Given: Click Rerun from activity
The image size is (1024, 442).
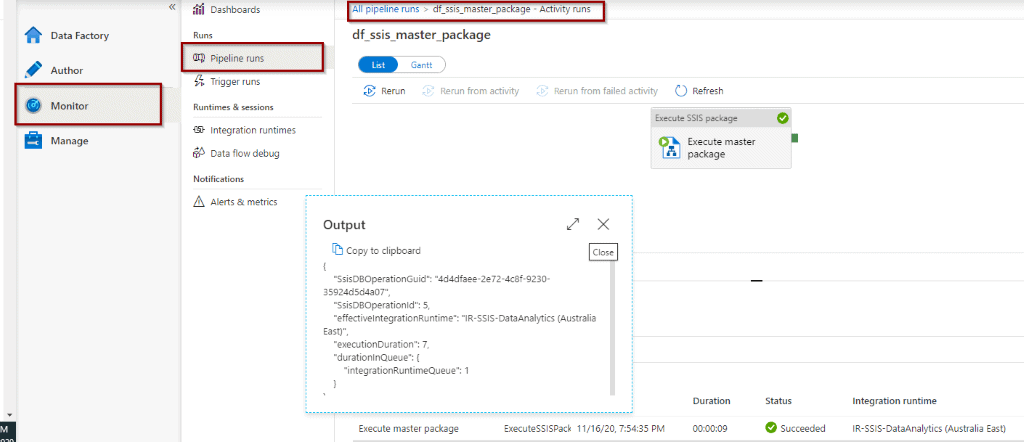Looking at the screenshot, I should click(x=470, y=91).
